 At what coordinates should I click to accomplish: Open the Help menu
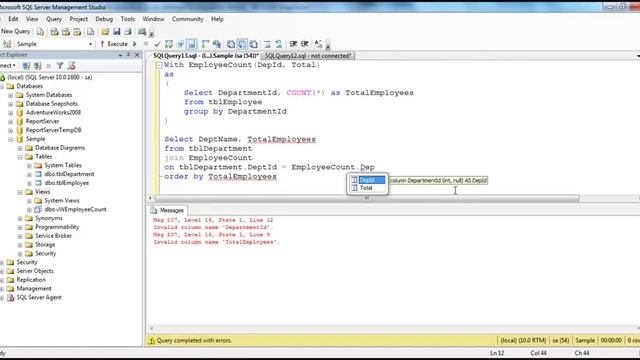click(217, 19)
